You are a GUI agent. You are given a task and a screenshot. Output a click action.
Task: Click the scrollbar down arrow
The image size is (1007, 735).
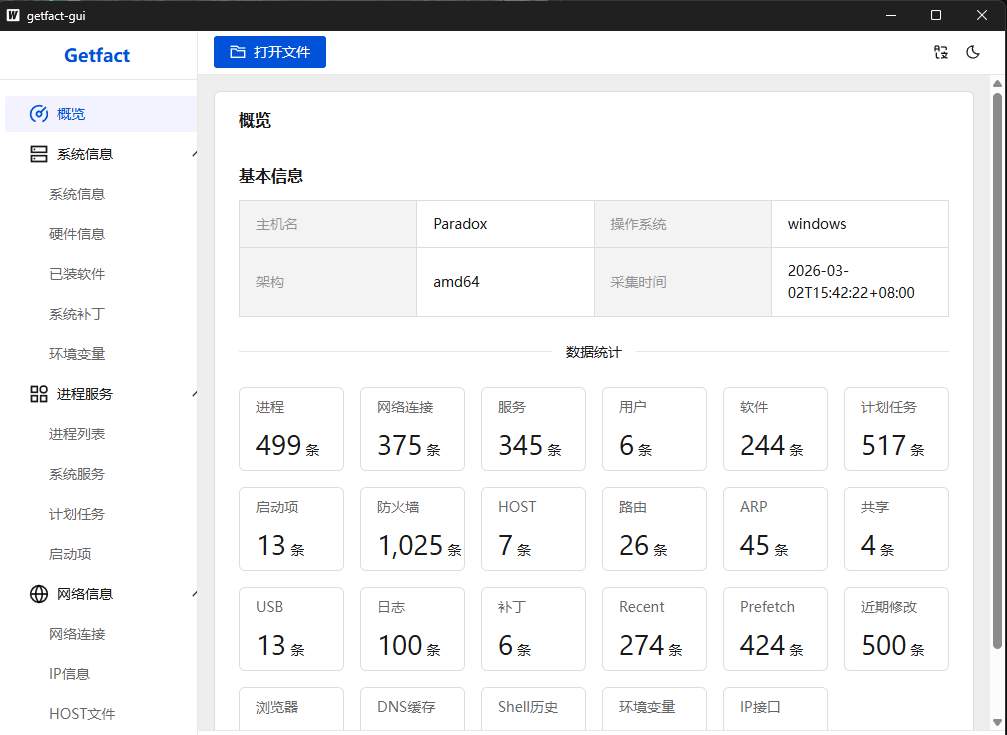[x=997, y=723]
